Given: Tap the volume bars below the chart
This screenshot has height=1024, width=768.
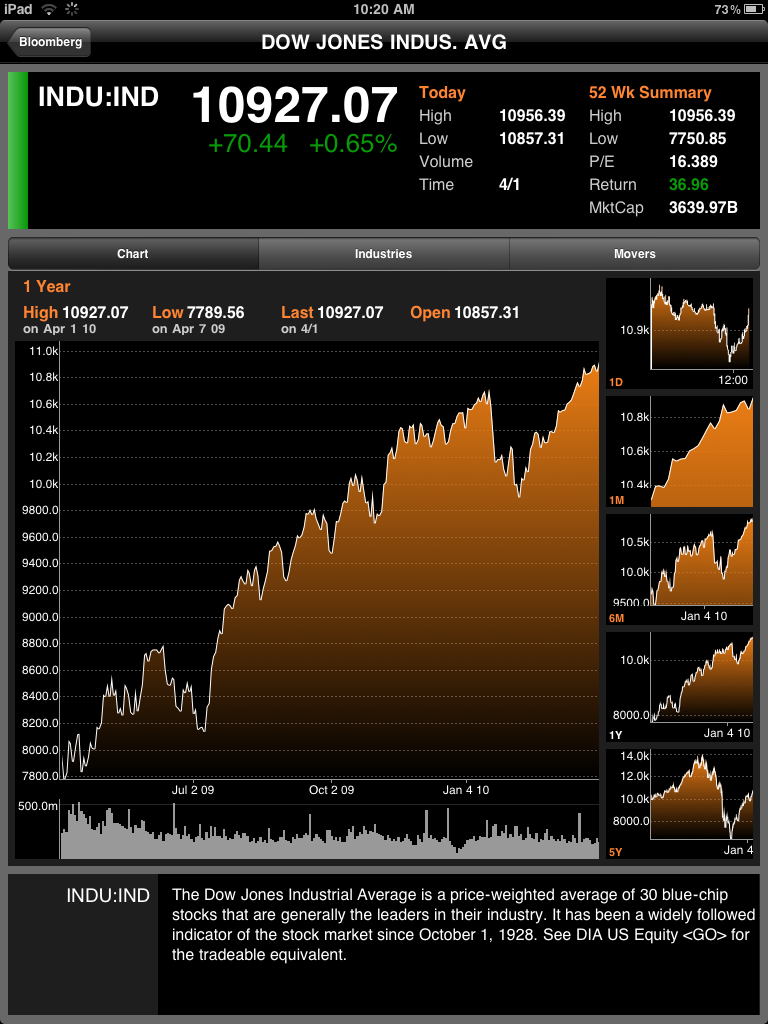Looking at the screenshot, I should [330, 835].
